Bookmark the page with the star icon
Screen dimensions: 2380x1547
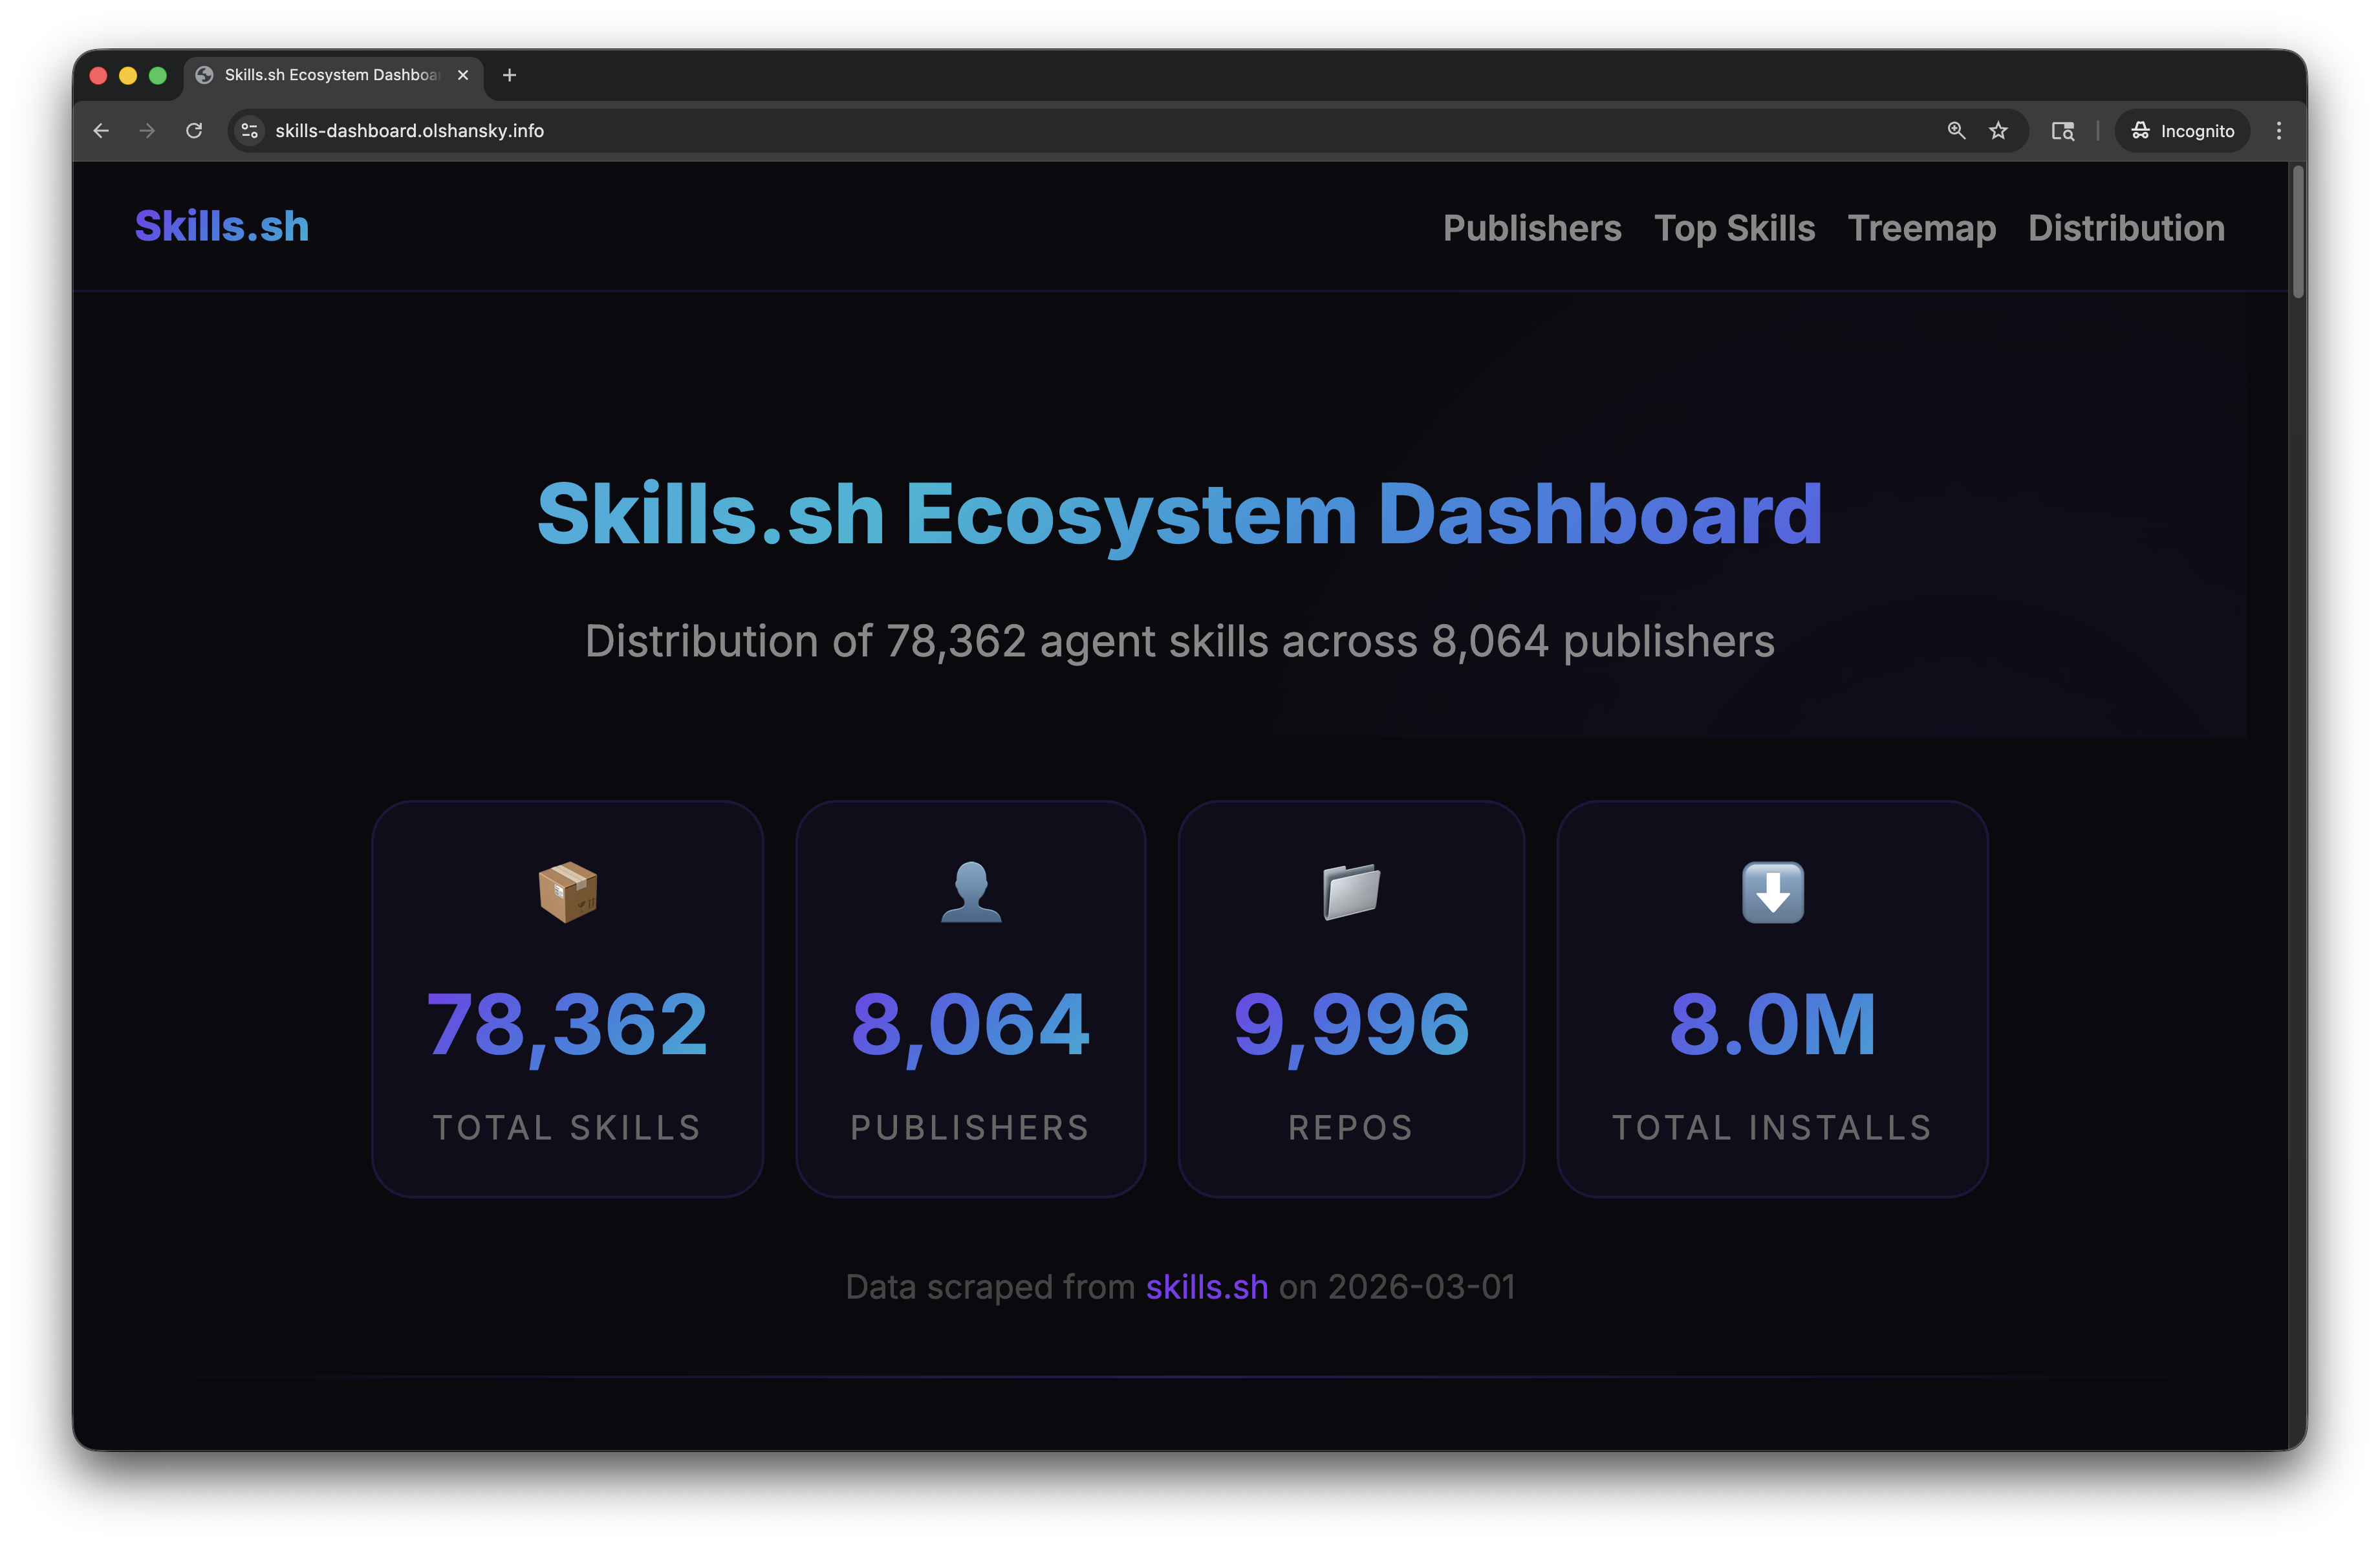coord(1998,130)
